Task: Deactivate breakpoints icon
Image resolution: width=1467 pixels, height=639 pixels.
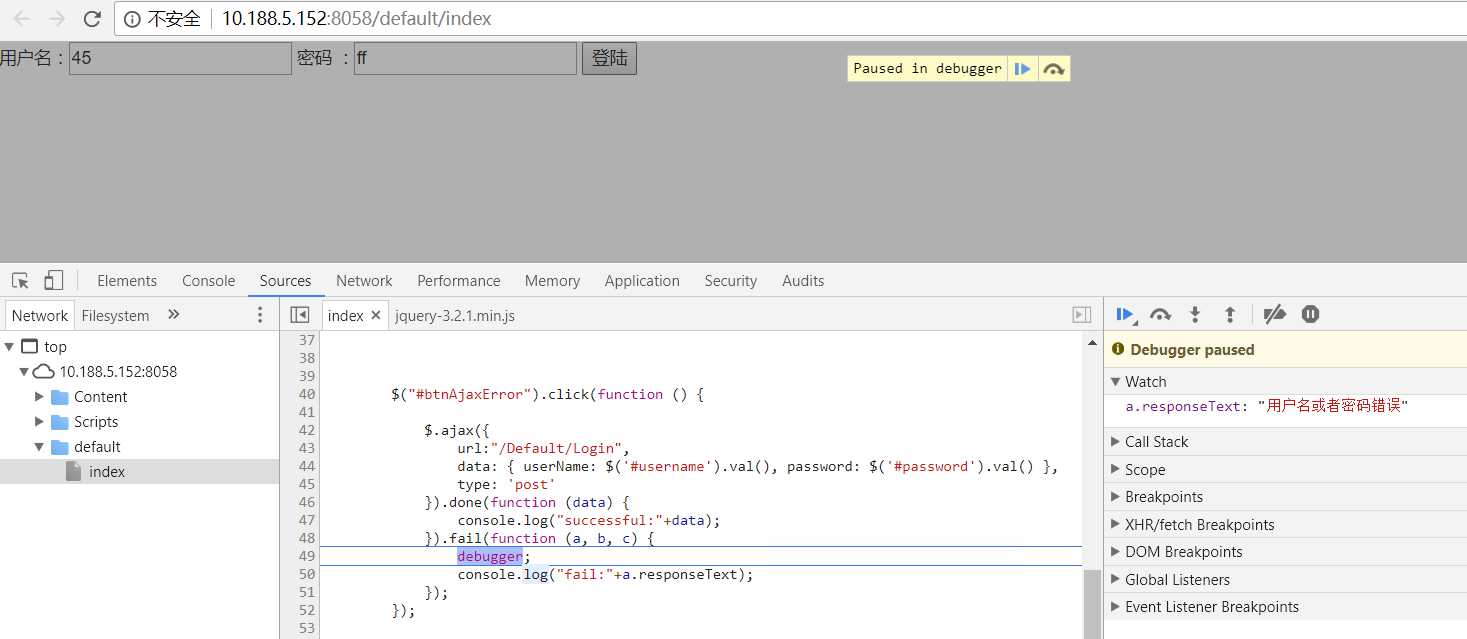Action: pyautogui.click(x=1274, y=315)
